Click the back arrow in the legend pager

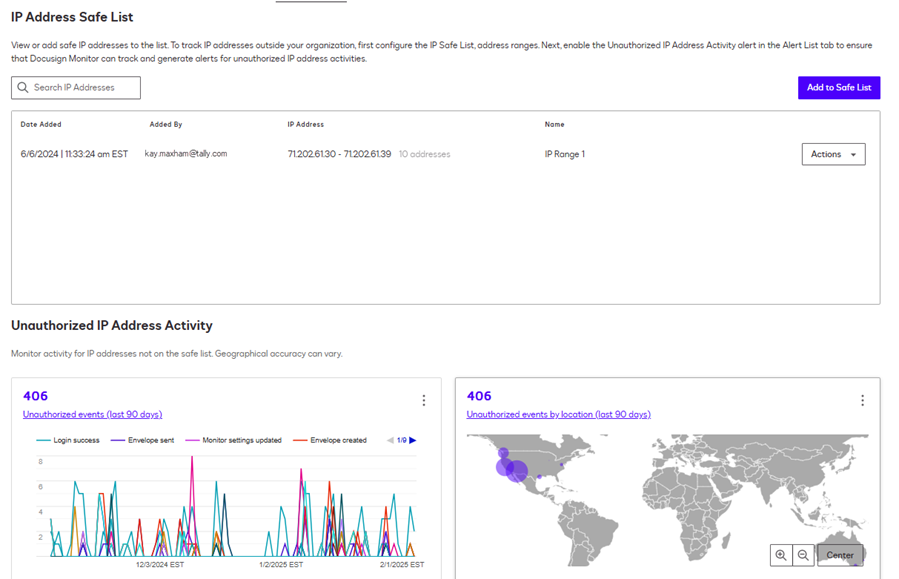(388, 439)
